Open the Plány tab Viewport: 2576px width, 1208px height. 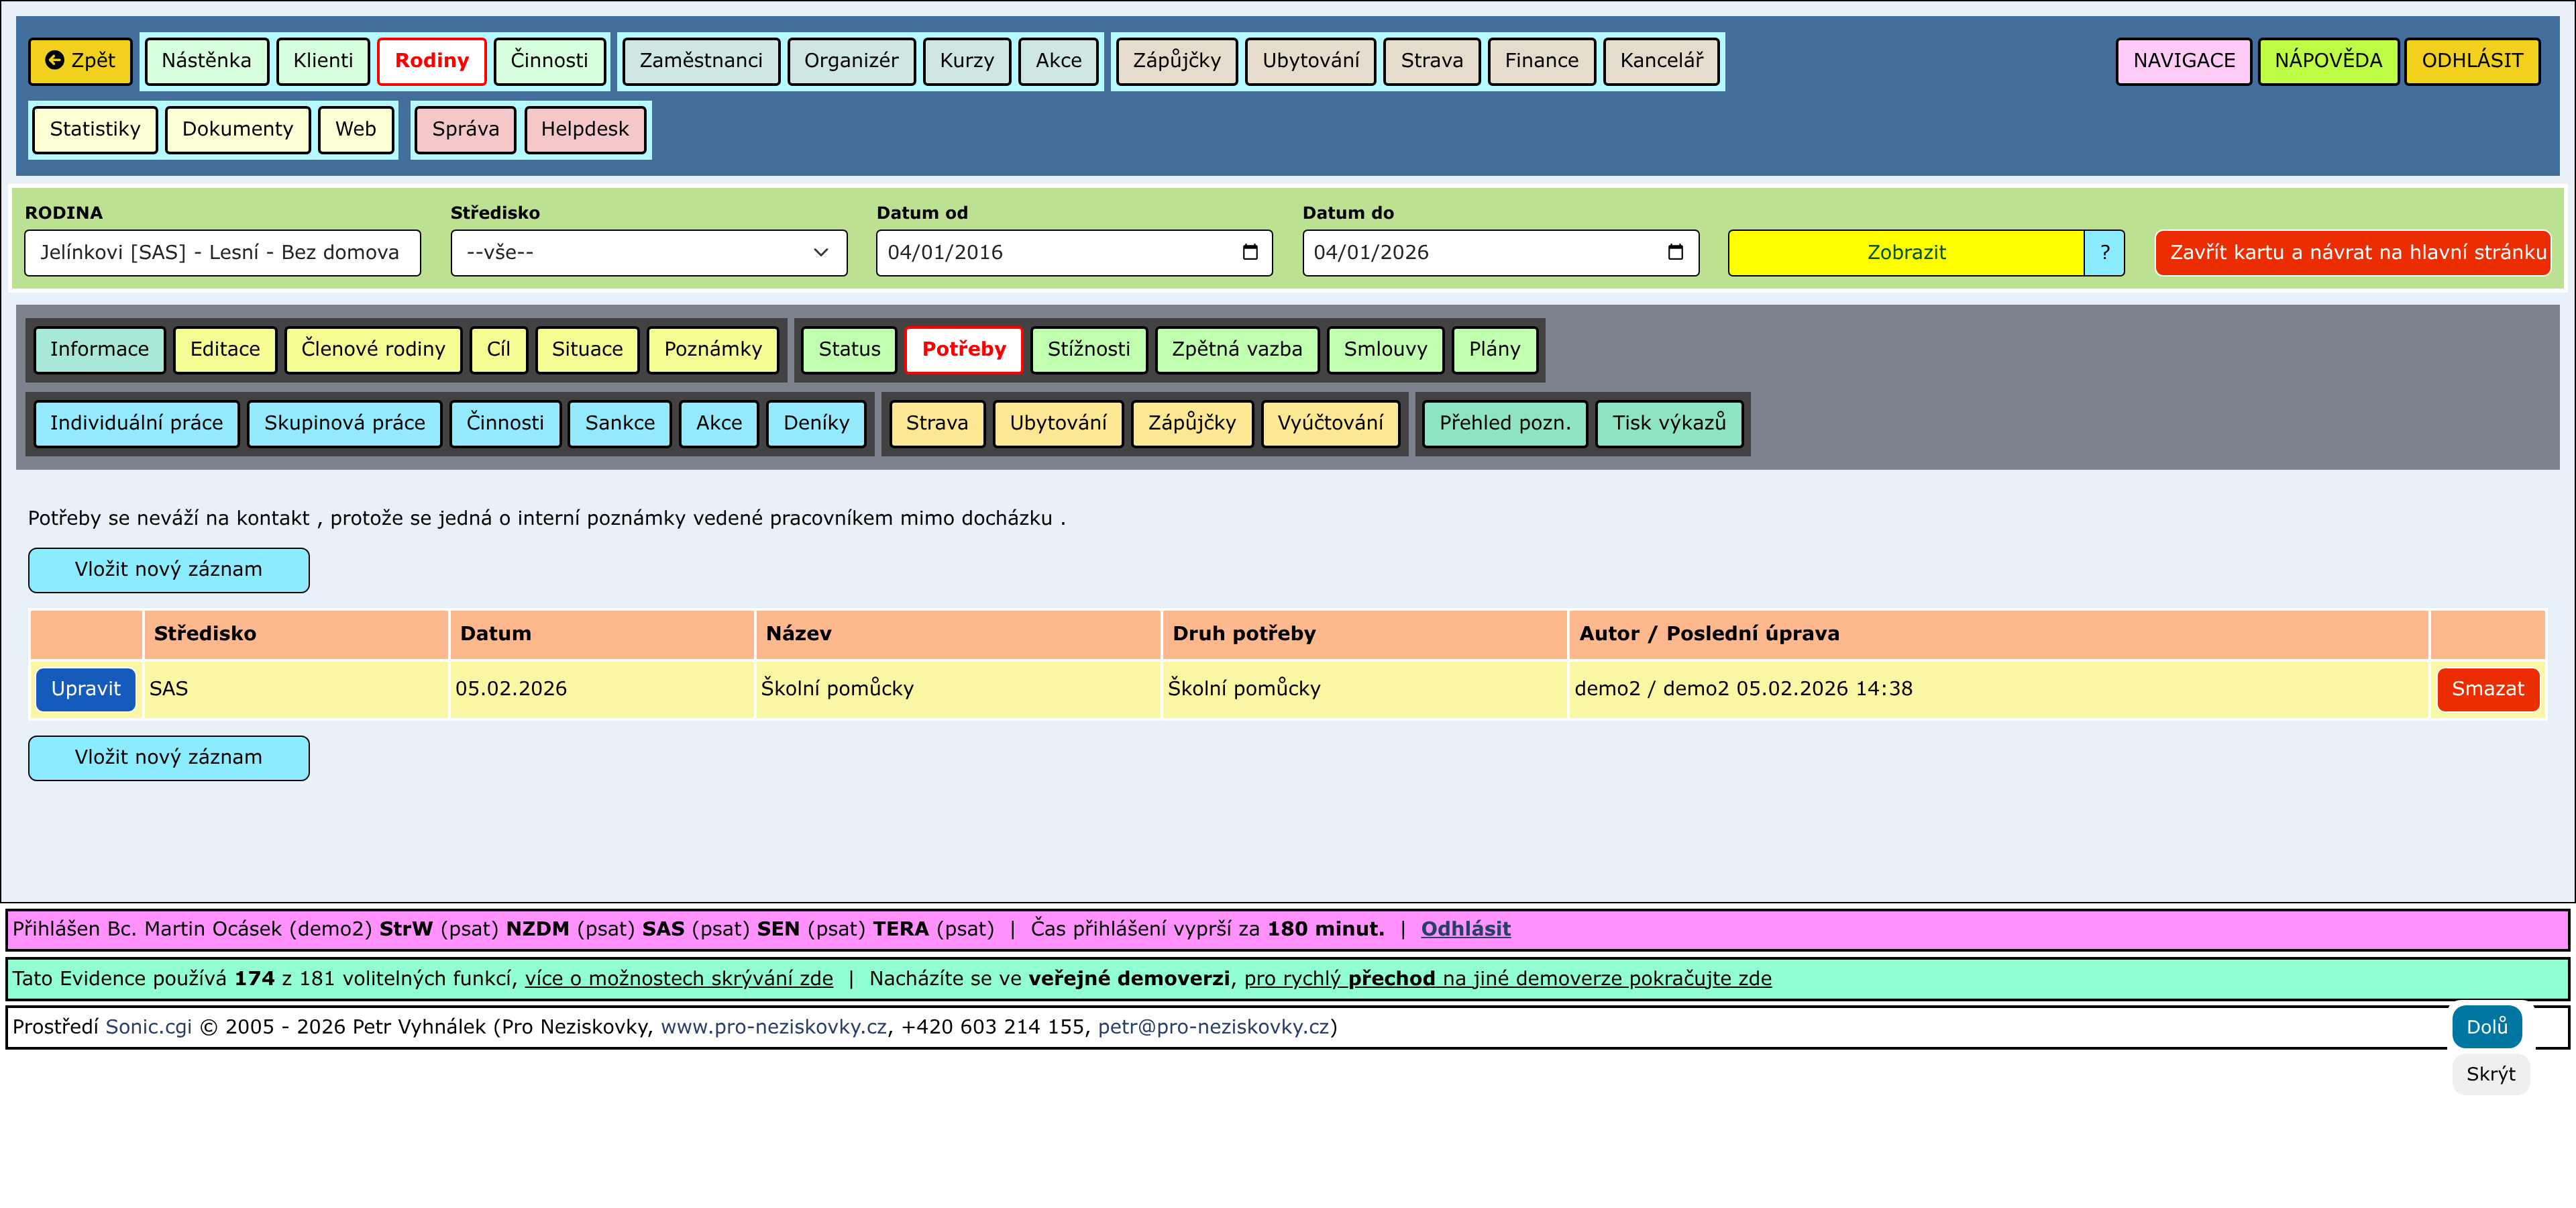[1494, 350]
